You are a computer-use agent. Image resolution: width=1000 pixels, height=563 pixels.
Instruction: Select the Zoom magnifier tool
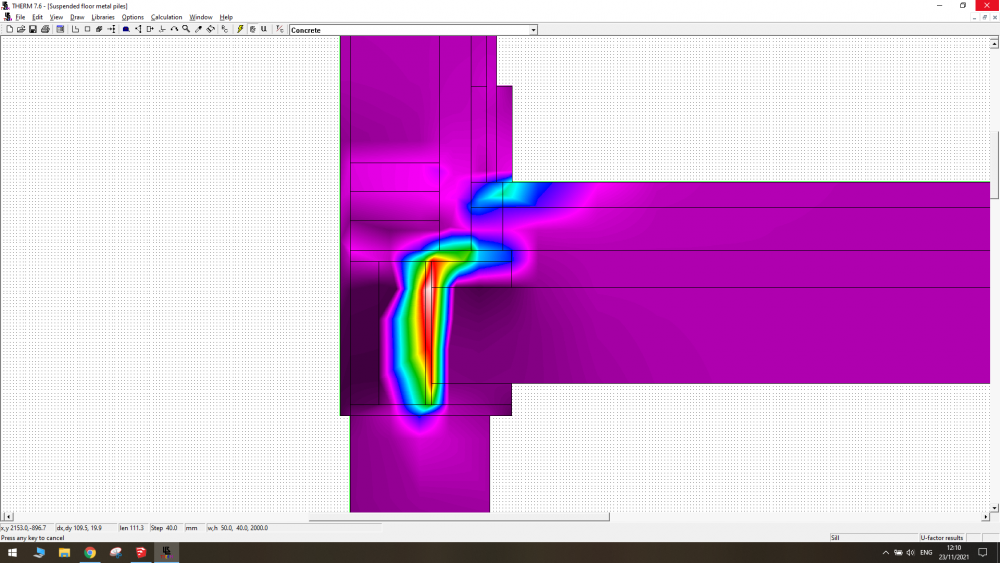point(186,29)
